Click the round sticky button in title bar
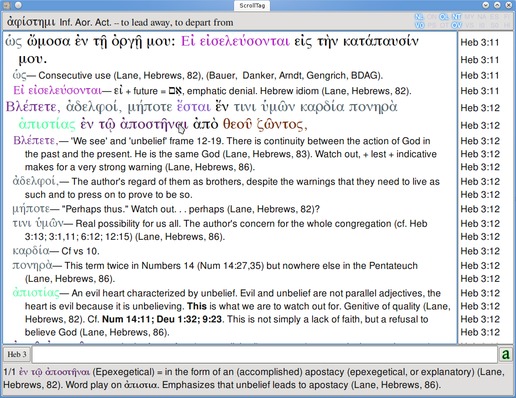This screenshot has height=398, width=516. (x=18, y=5)
